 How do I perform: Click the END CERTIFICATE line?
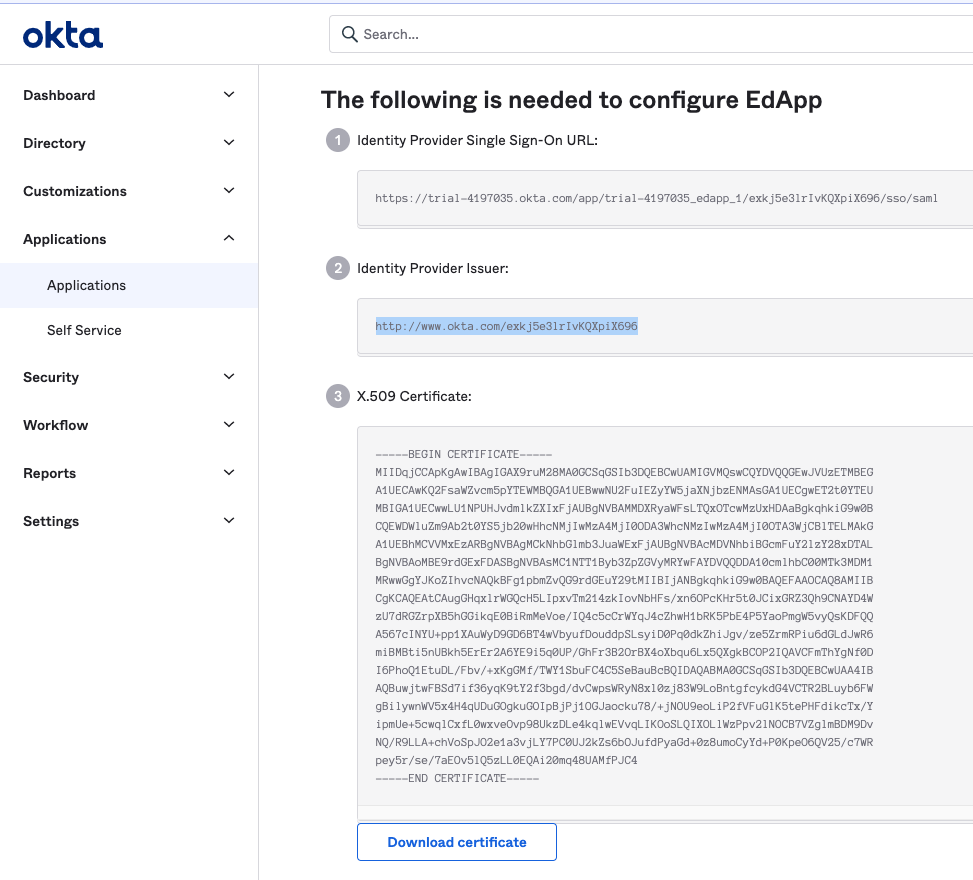457,778
